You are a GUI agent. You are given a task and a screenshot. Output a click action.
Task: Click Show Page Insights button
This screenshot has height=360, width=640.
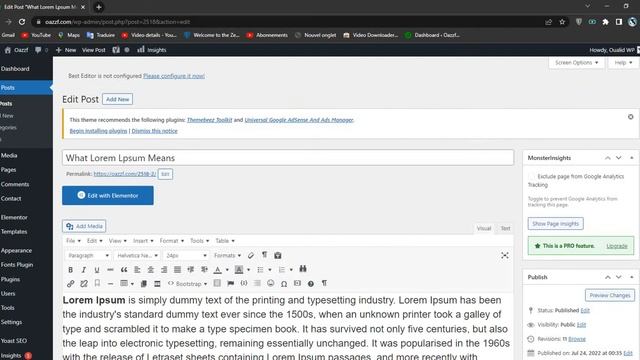(555, 224)
